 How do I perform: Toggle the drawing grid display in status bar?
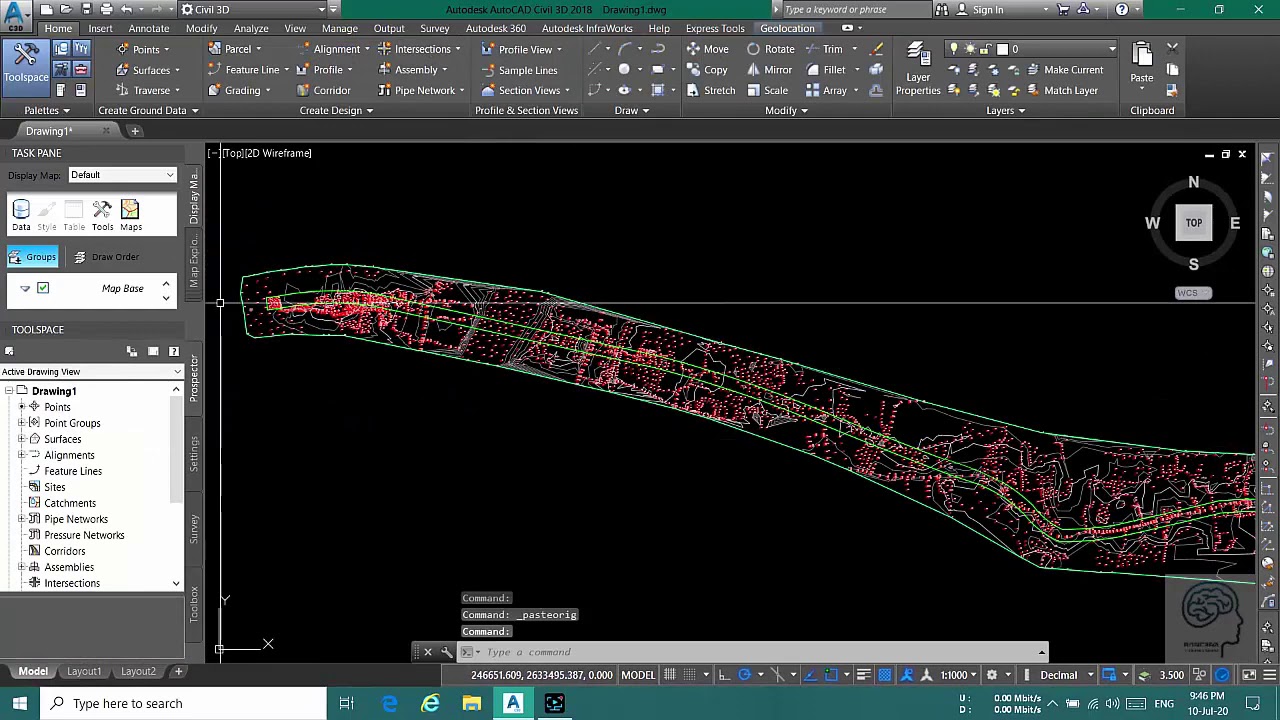tap(670, 675)
